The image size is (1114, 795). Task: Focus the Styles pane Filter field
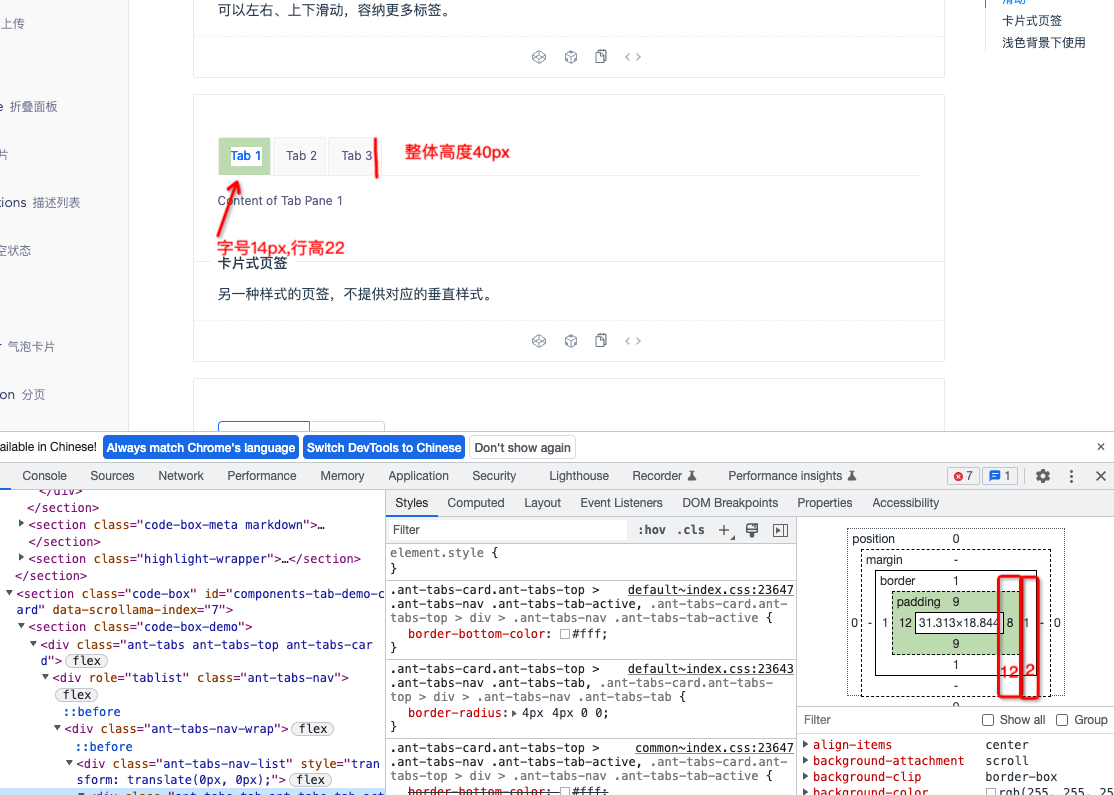click(x=508, y=530)
